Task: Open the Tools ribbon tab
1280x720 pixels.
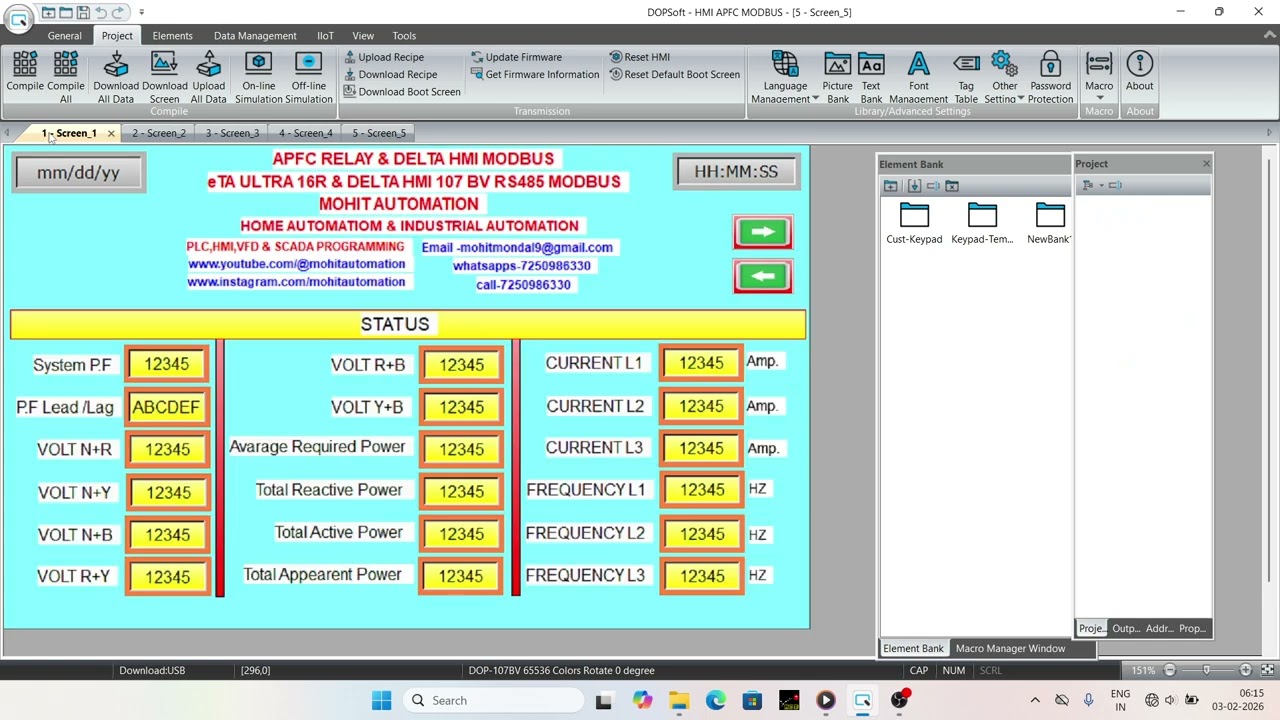Action: (x=404, y=35)
